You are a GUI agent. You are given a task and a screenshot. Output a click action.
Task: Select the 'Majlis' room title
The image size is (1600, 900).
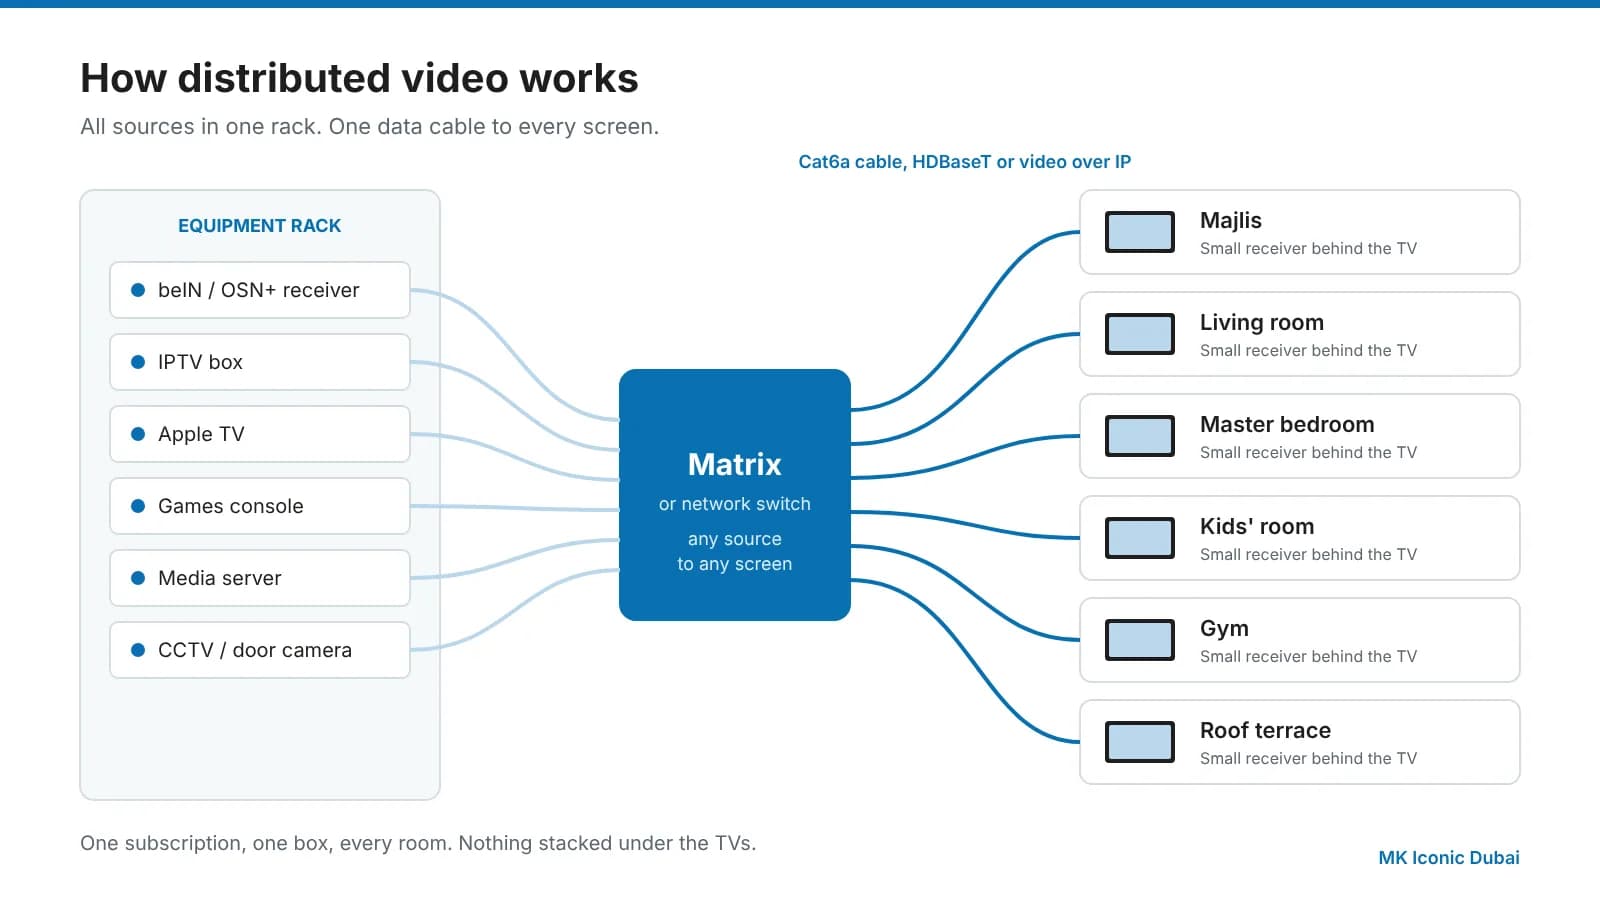point(1231,221)
